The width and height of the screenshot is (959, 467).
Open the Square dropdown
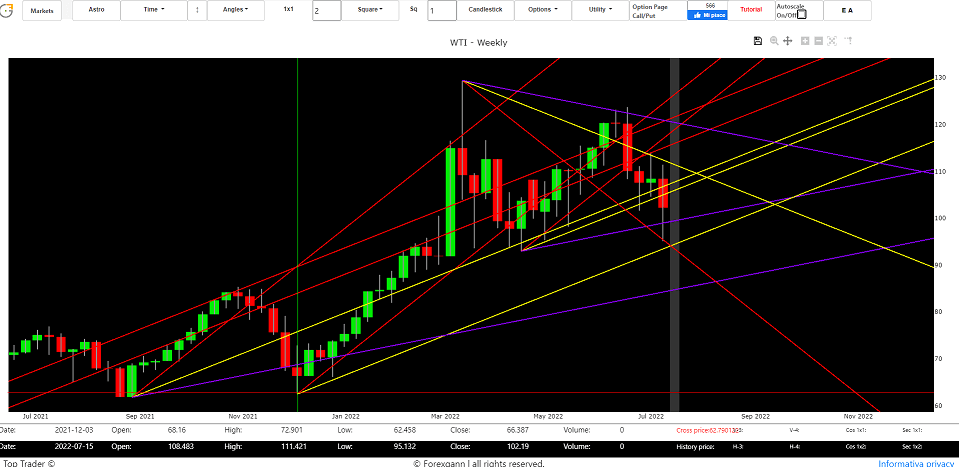(369, 10)
